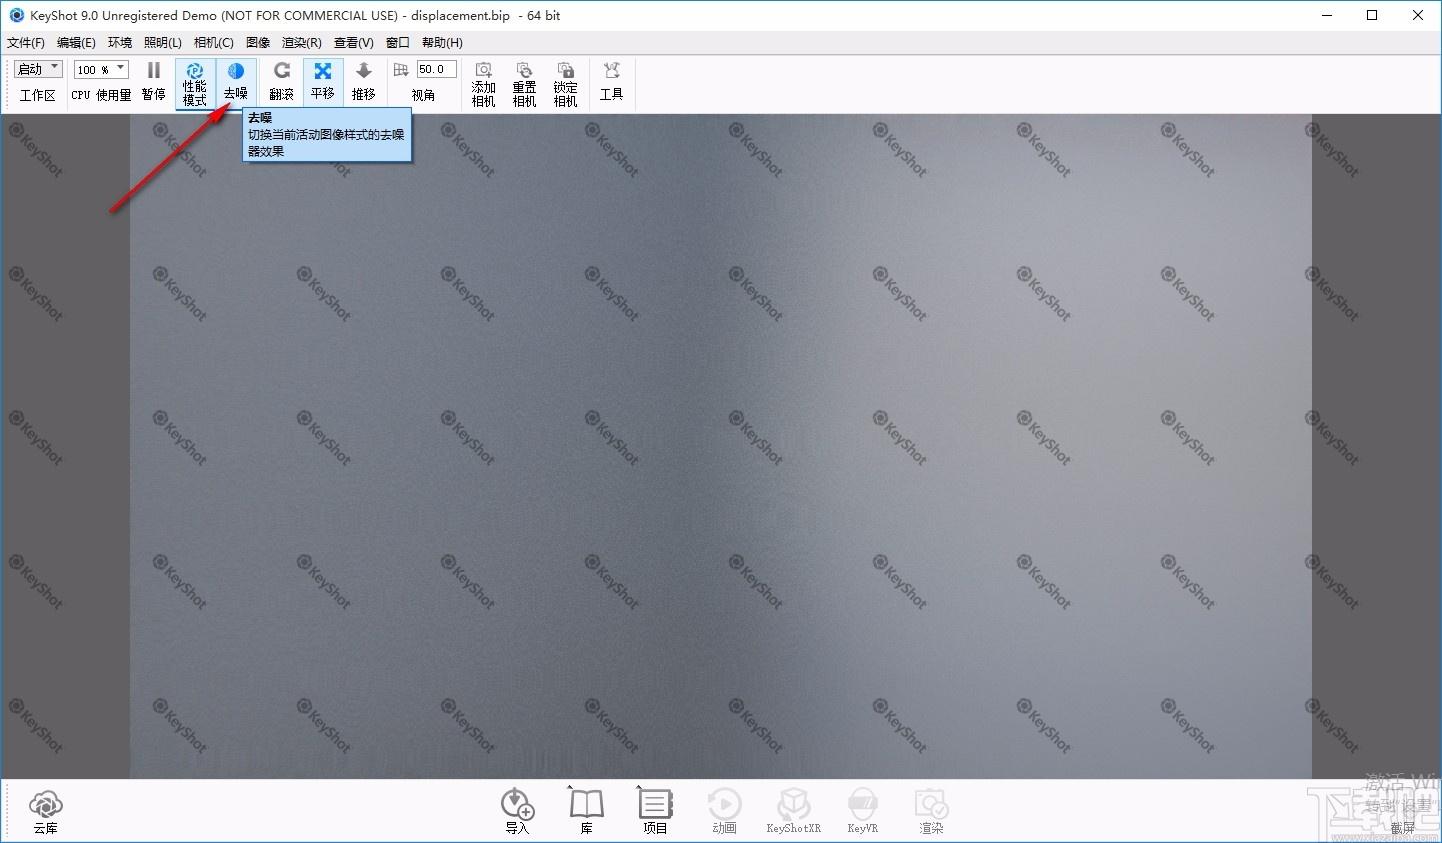Open the 相机(C) menu
The width and height of the screenshot is (1442, 843).
[214, 42]
